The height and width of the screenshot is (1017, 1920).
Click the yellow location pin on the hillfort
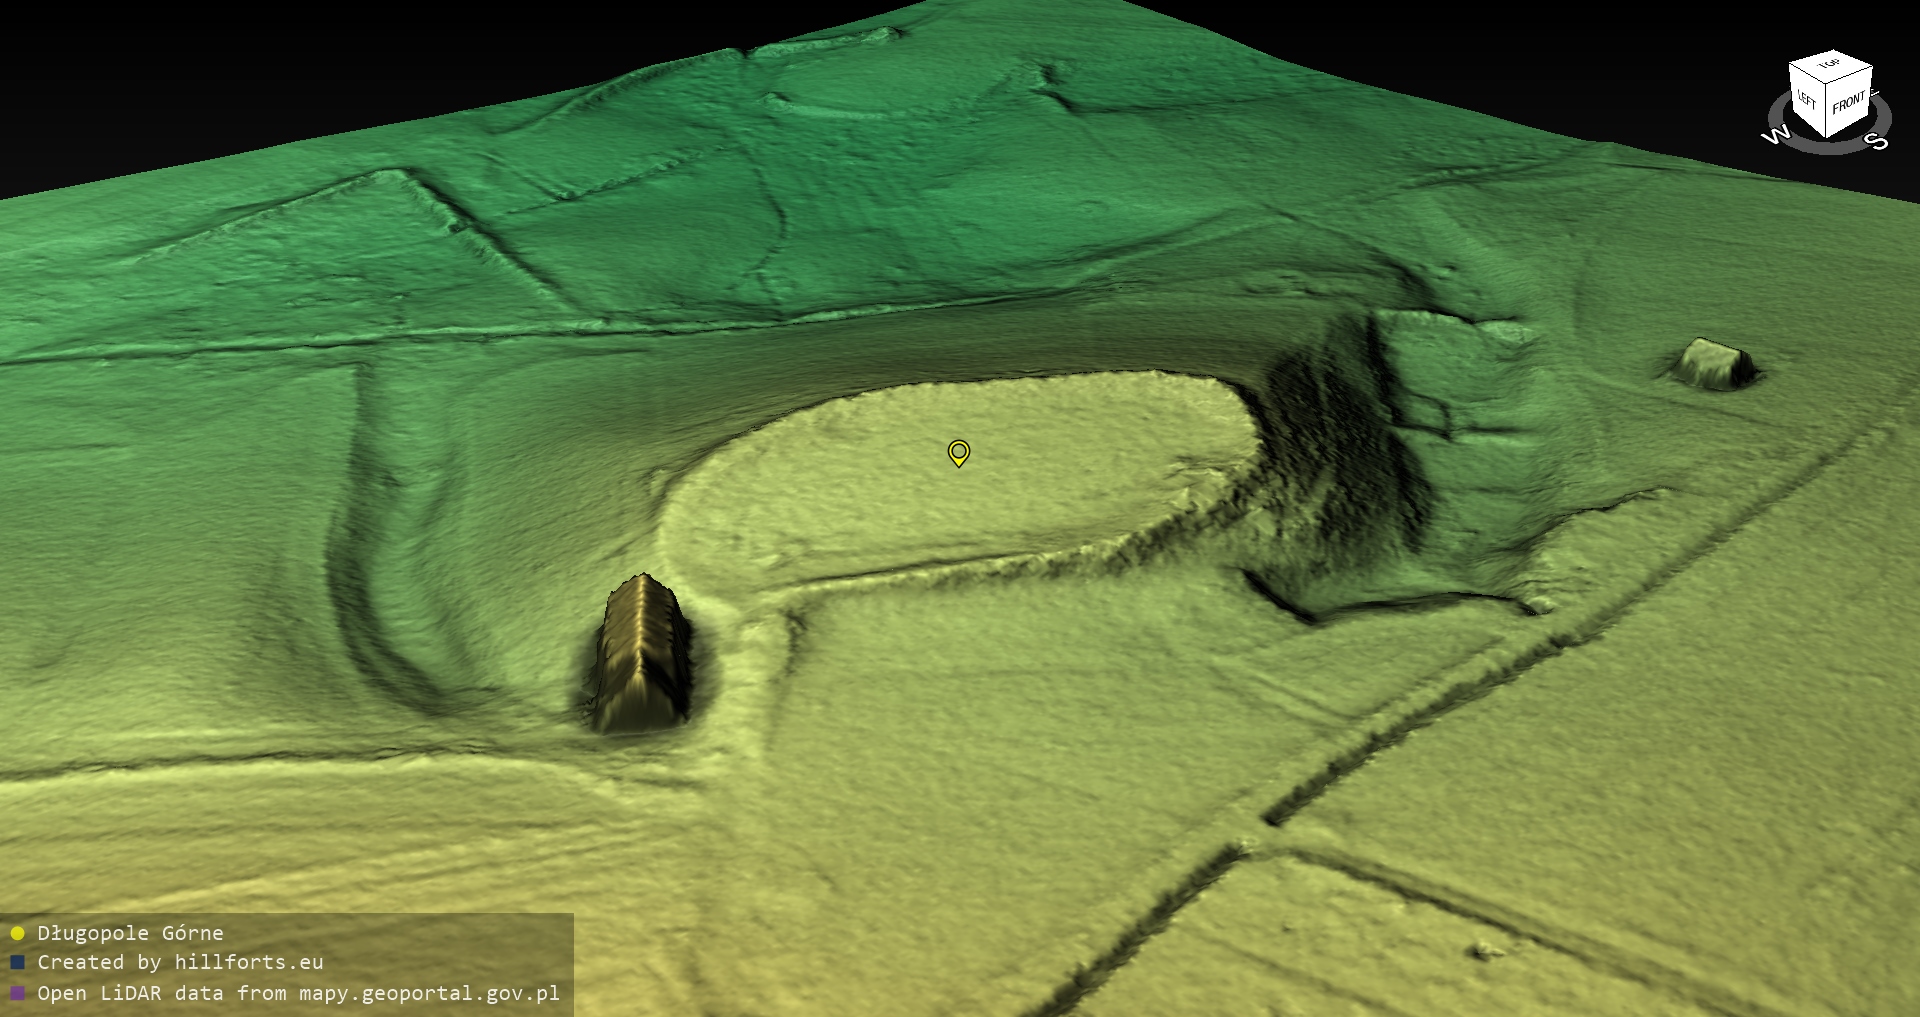[958, 453]
